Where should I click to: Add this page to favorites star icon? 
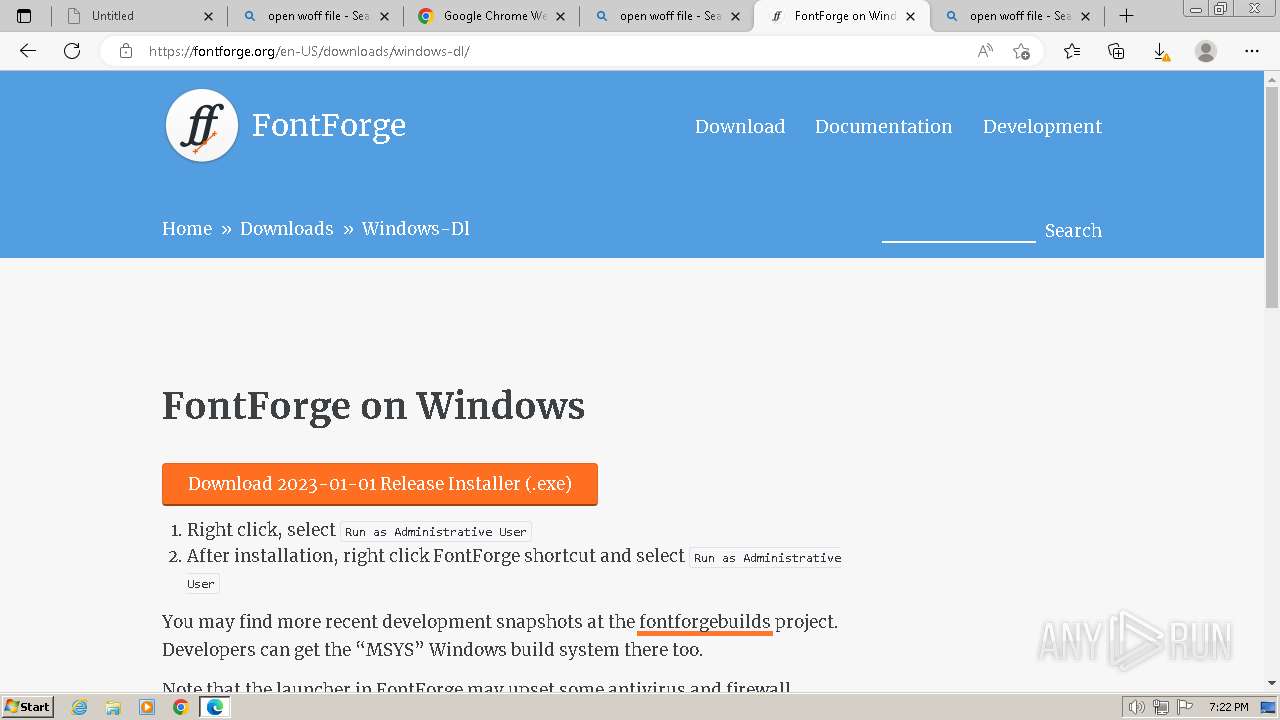(x=1021, y=51)
